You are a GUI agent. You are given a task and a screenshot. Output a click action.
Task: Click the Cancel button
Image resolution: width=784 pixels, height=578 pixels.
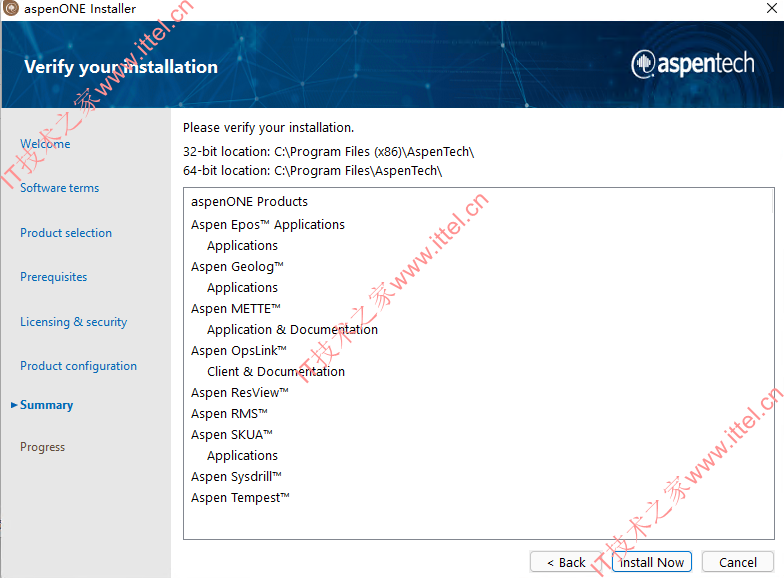pos(738,562)
